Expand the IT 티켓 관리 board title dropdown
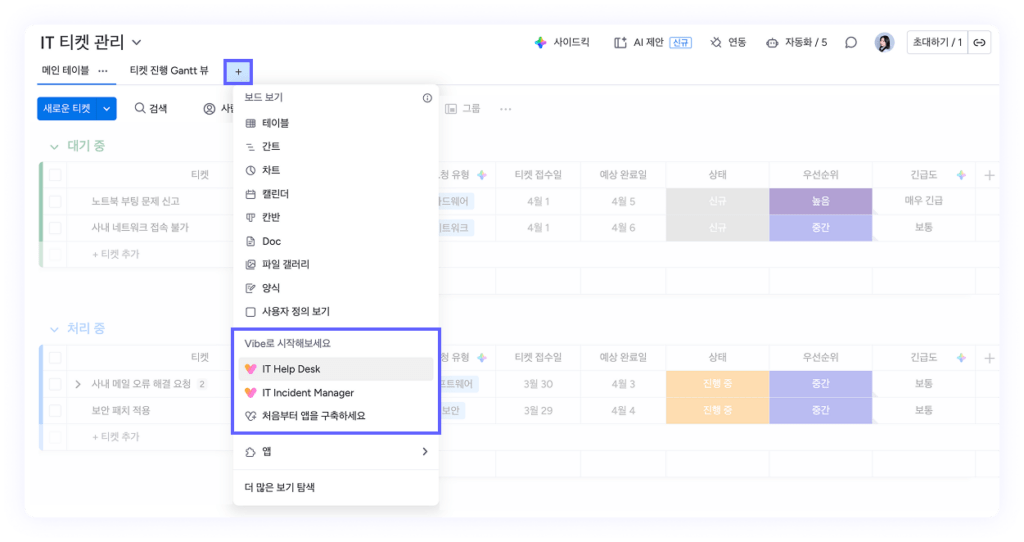 (137, 42)
